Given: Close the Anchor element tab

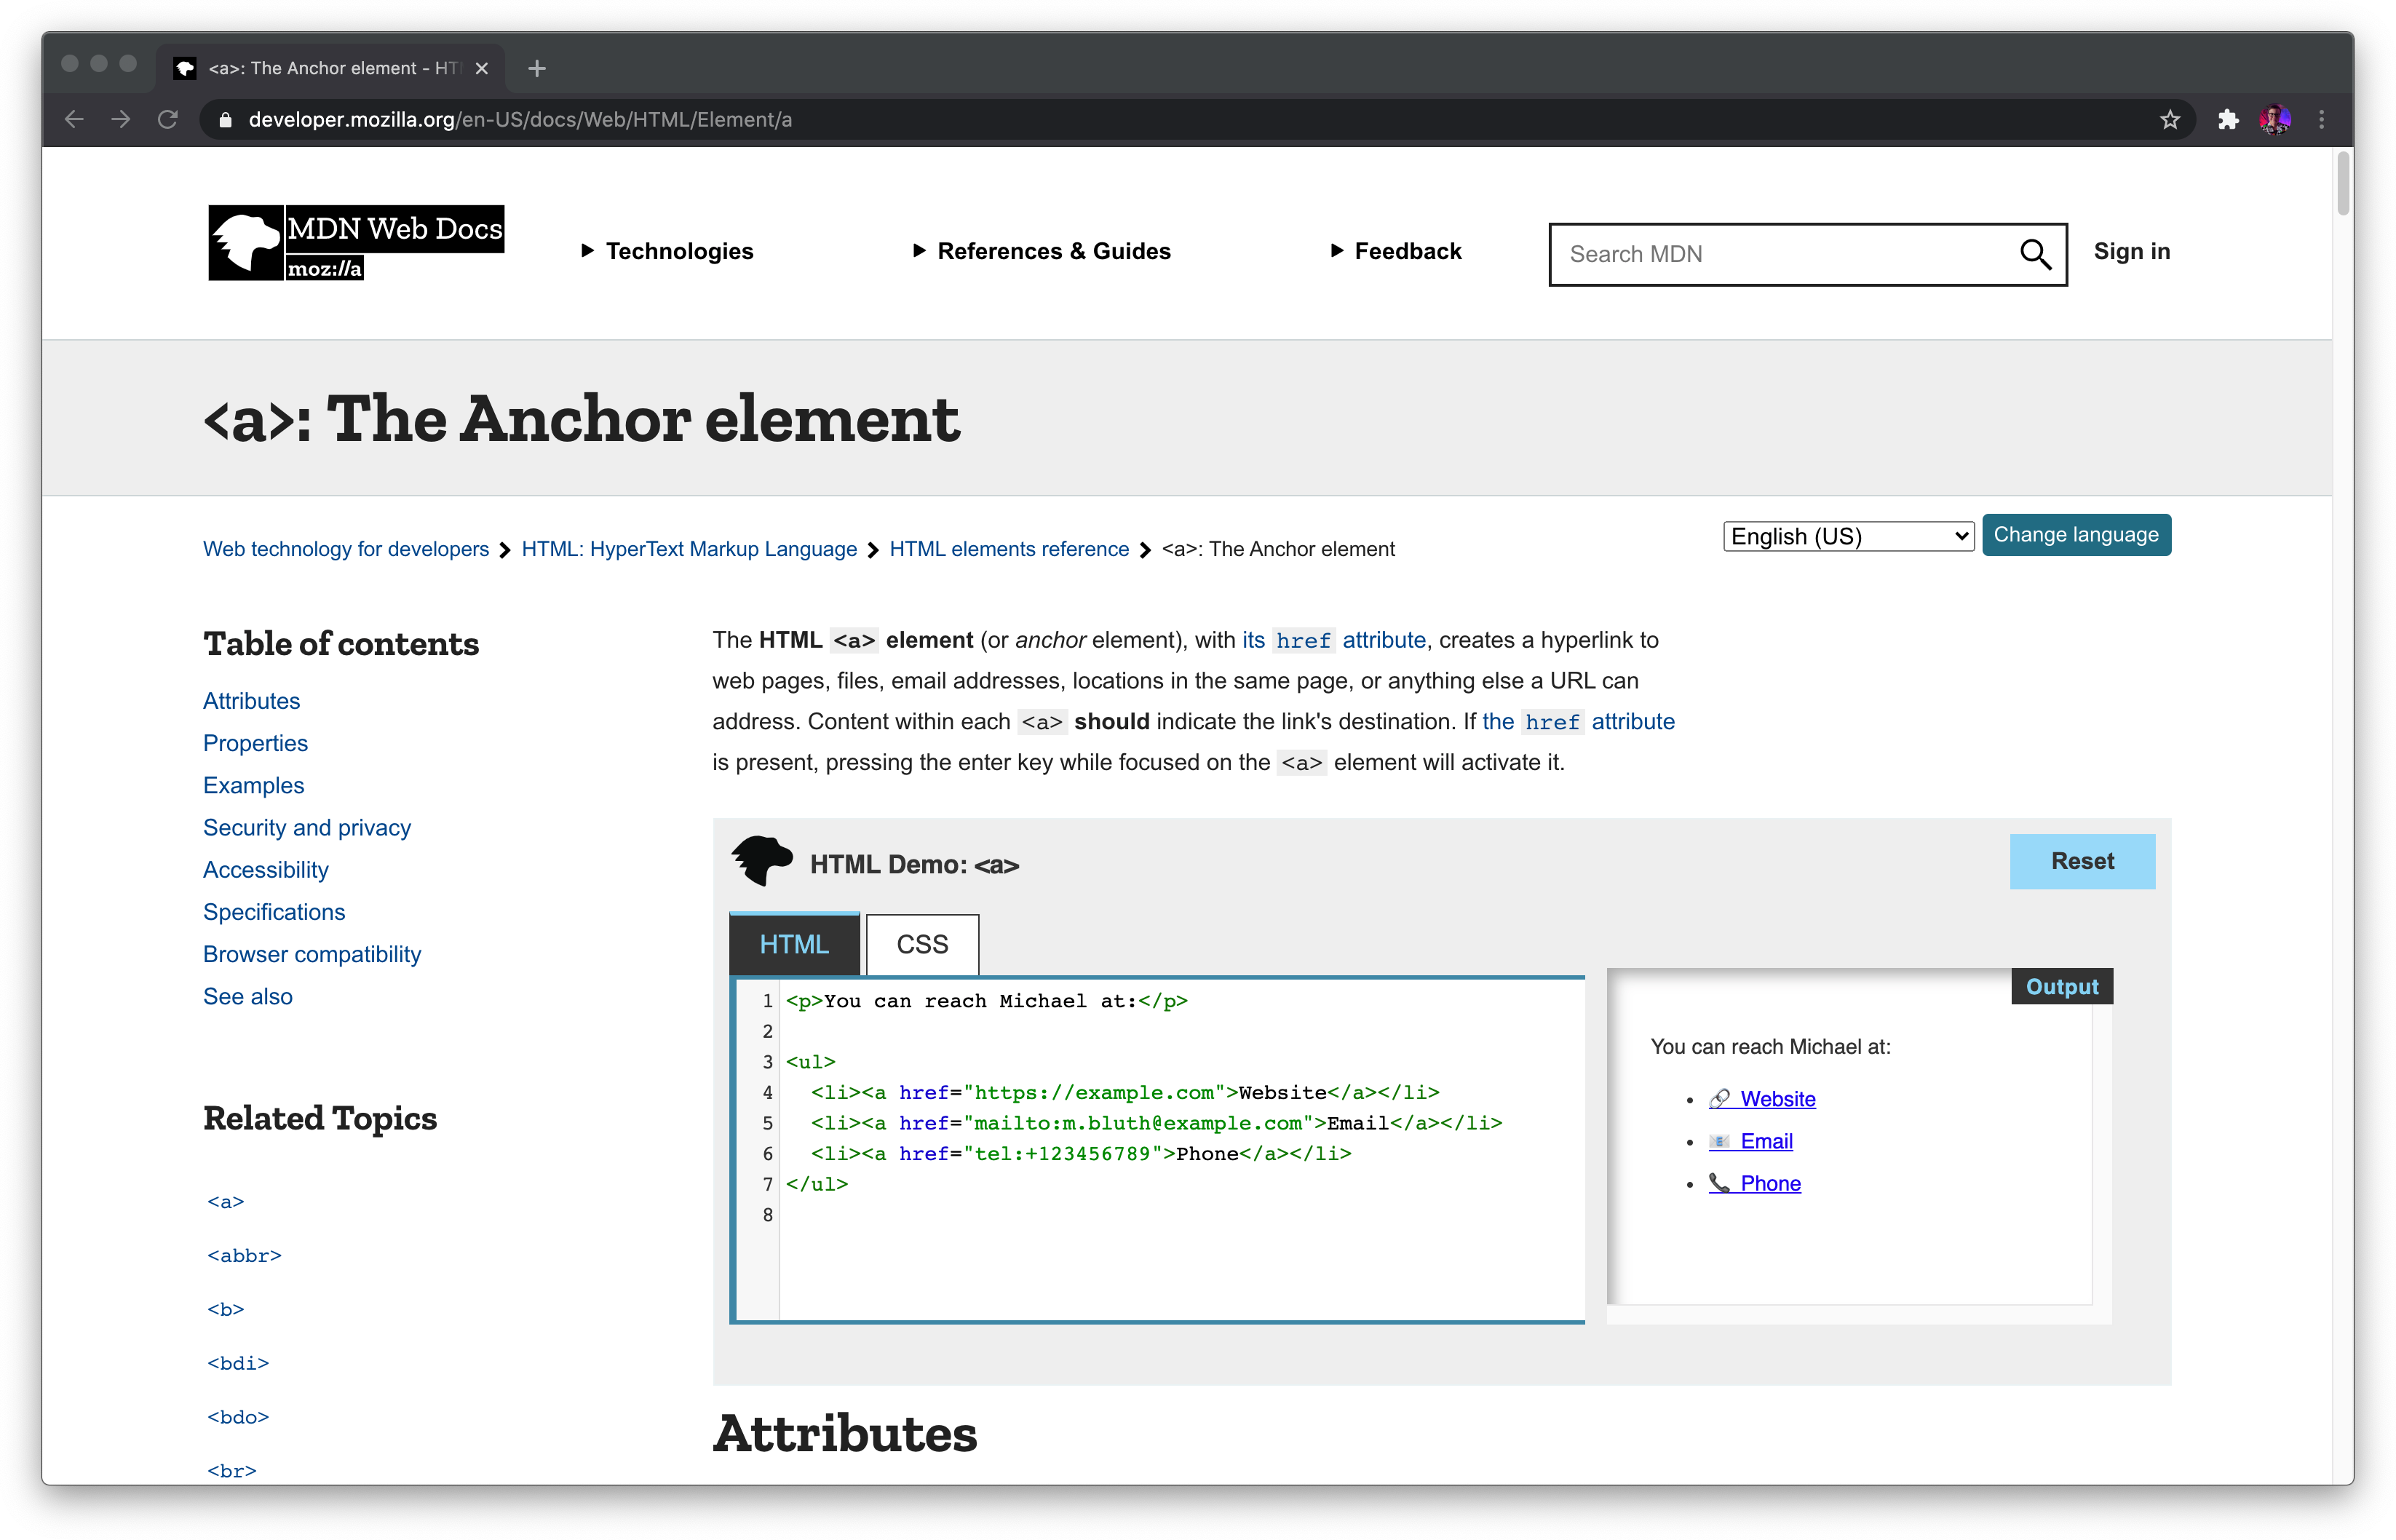Looking at the screenshot, I should point(482,68).
